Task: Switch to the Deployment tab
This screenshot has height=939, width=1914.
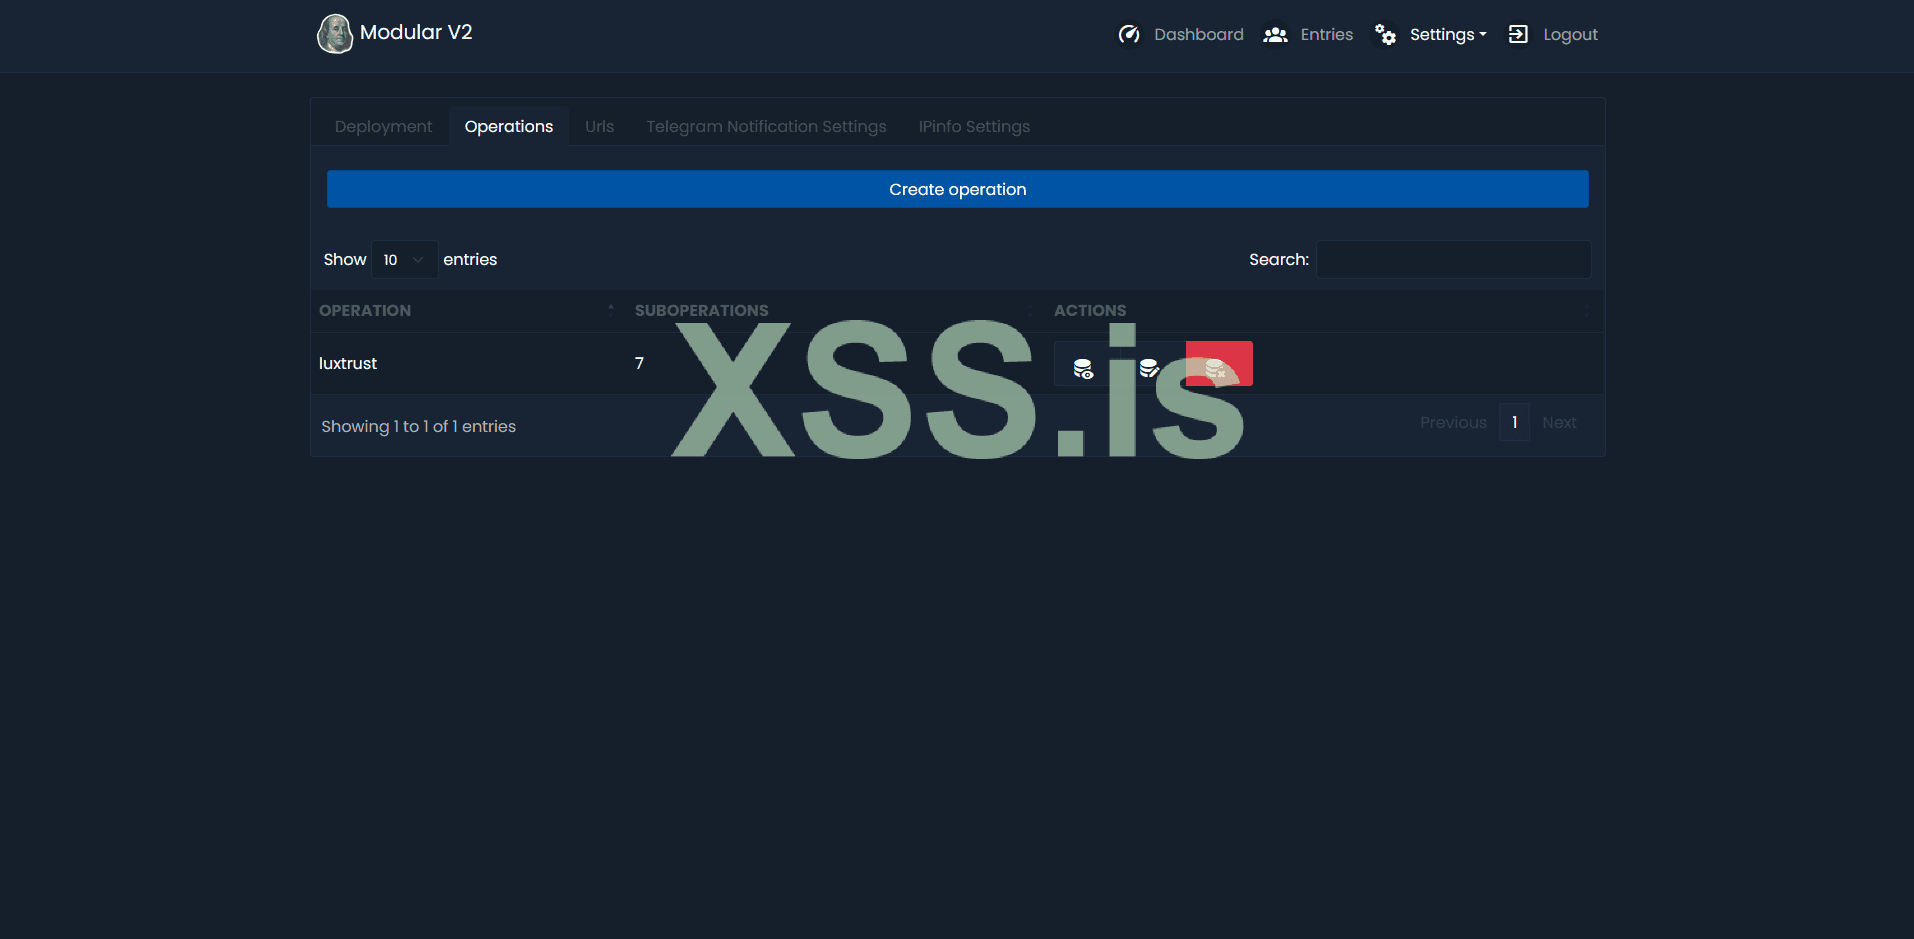Action: coord(383,127)
